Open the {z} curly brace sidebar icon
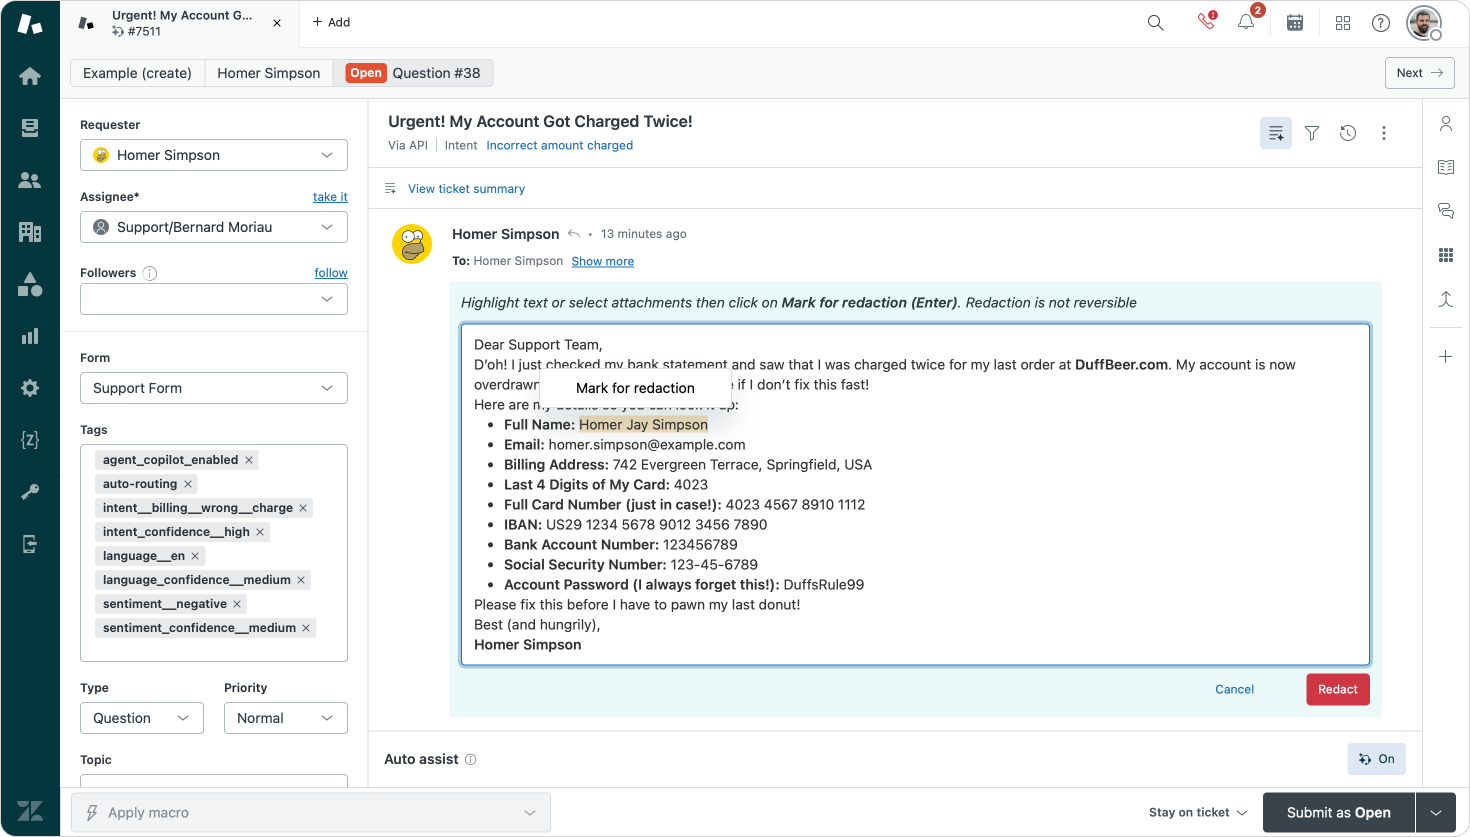The width and height of the screenshot is (1470, 837). [30, 440]
